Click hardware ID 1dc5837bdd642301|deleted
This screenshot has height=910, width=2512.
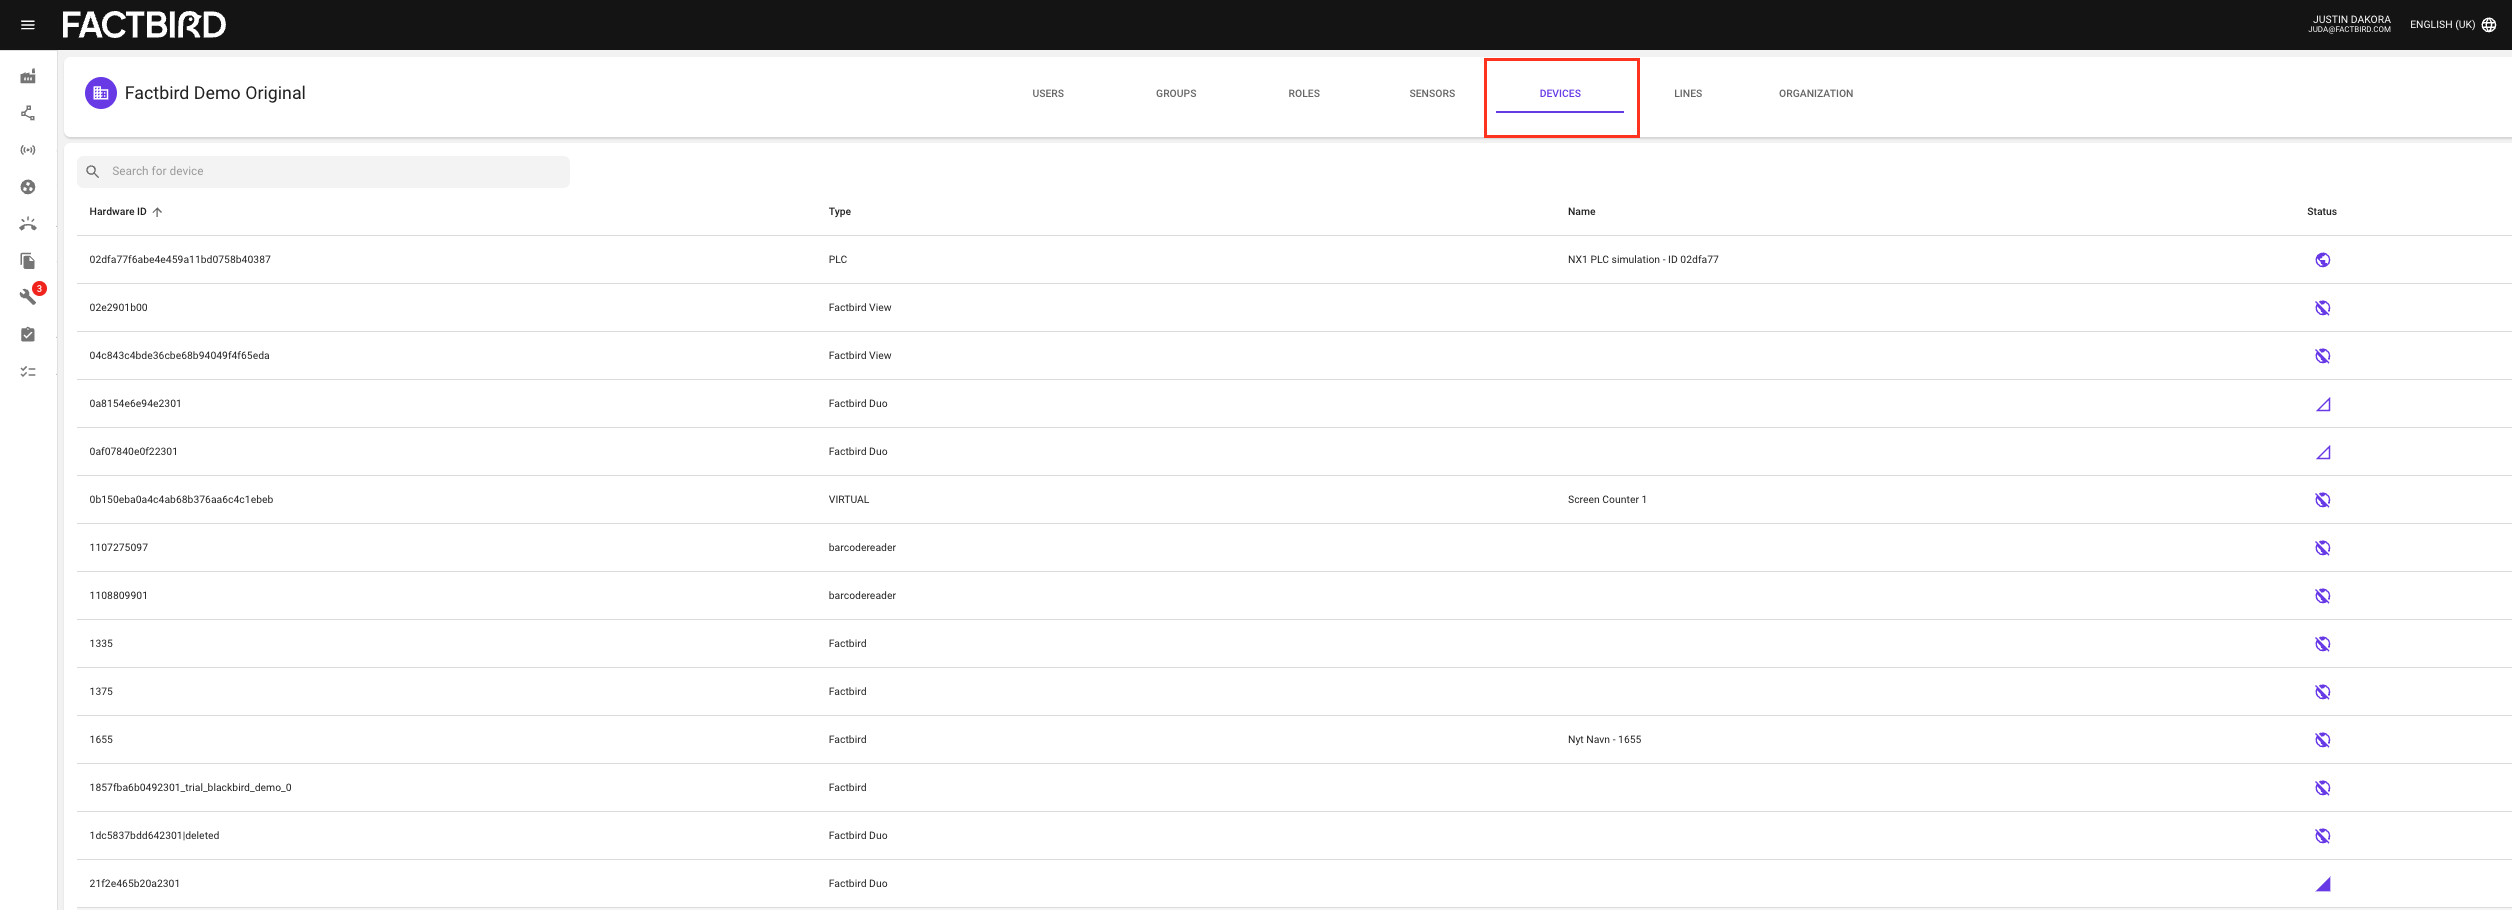(x=154, y=836)
